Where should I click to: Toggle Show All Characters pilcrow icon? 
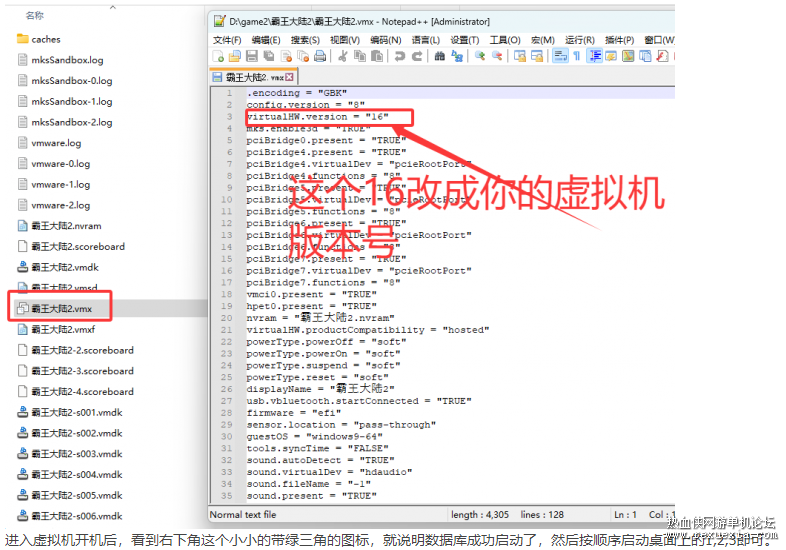[x=577, y=56]
